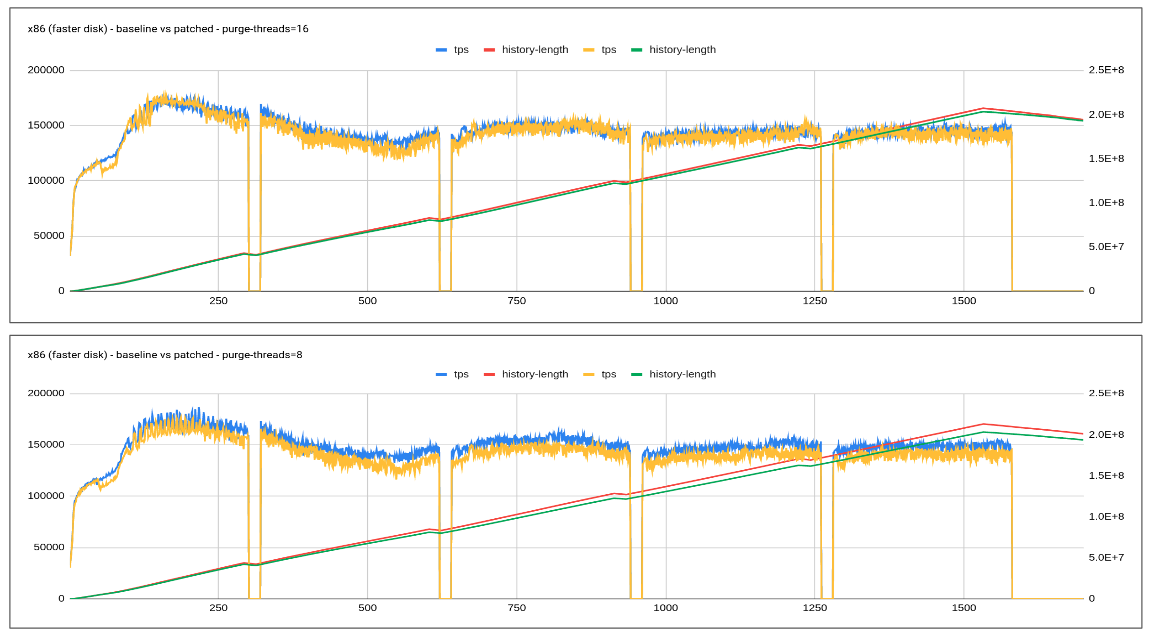This screenshot has height=640, width=1153.
Task: Click the 1.5E+8 right-axis label in bottom chart
Action: point(1106,476)
